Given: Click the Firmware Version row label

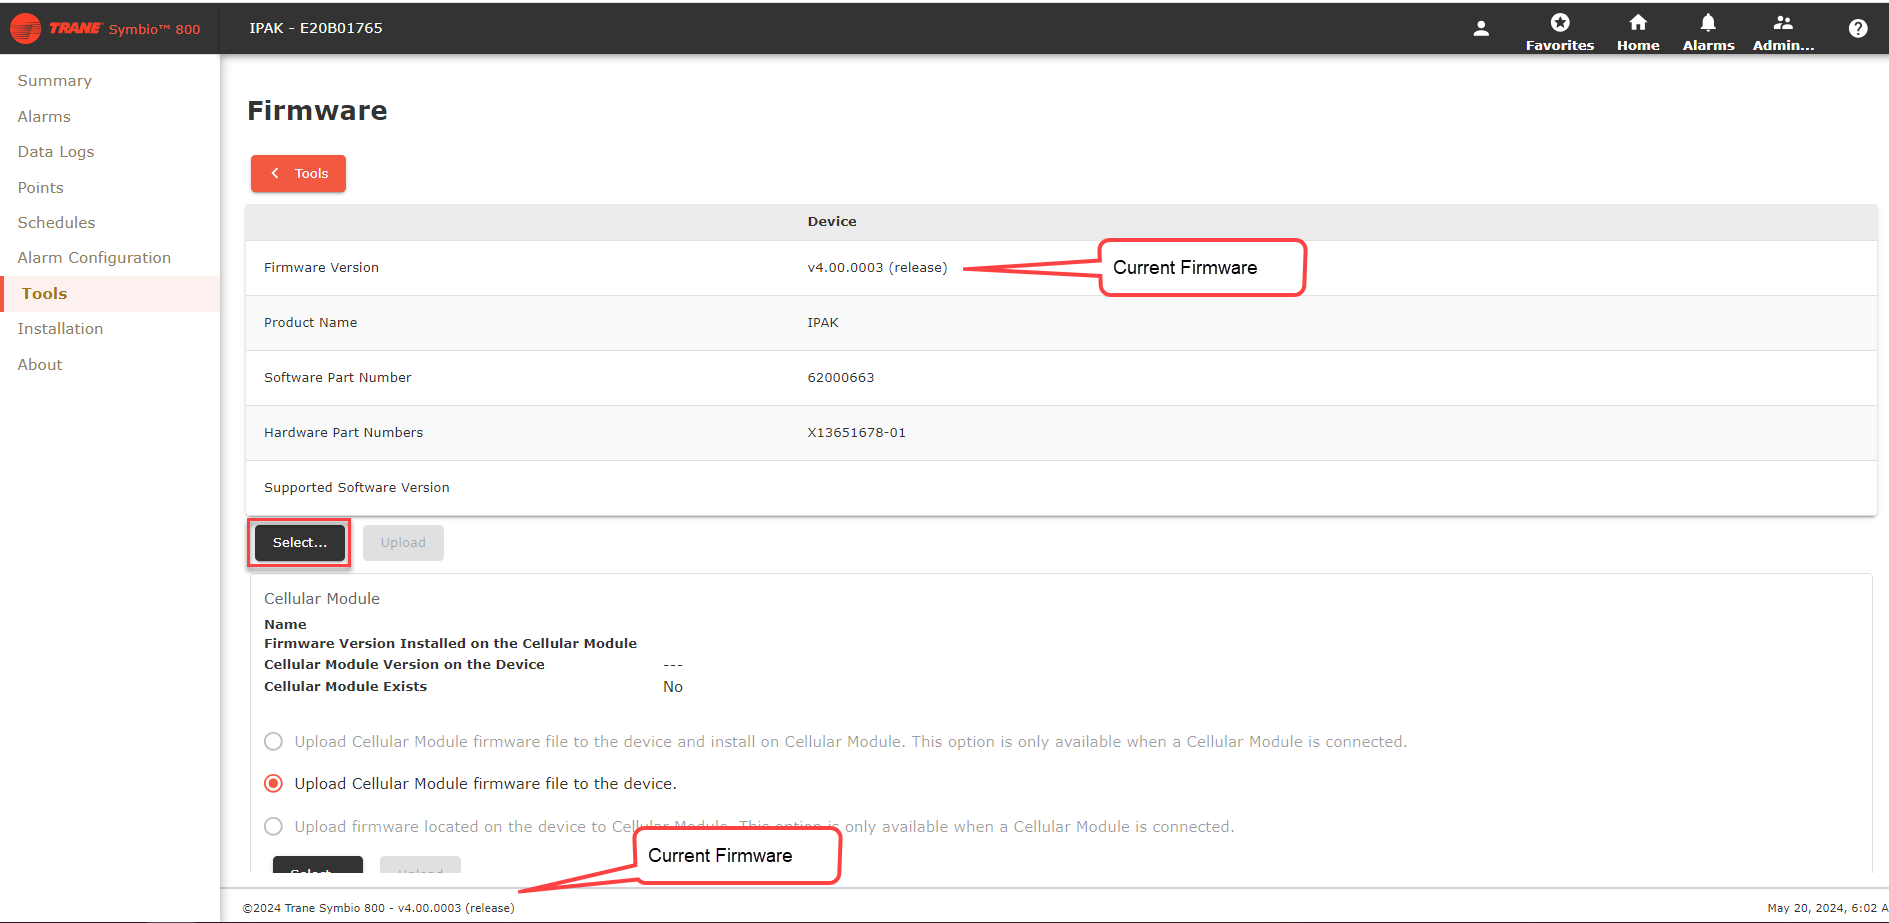Looking at the screenshot, I should (321, 268).
